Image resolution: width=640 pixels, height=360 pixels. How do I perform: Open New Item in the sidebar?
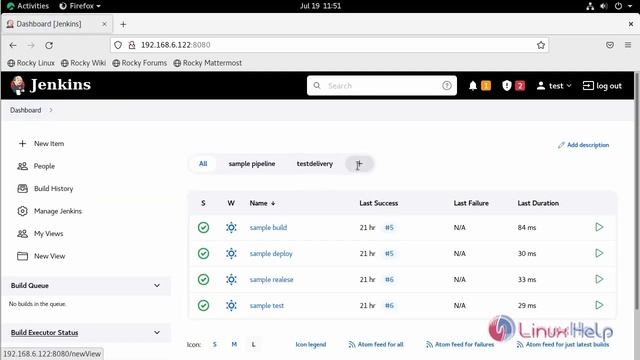click(41, 144)
